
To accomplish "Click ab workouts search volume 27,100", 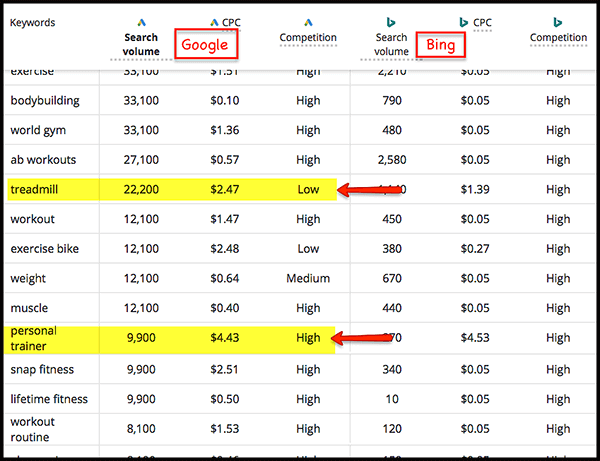I will [141, 160].
